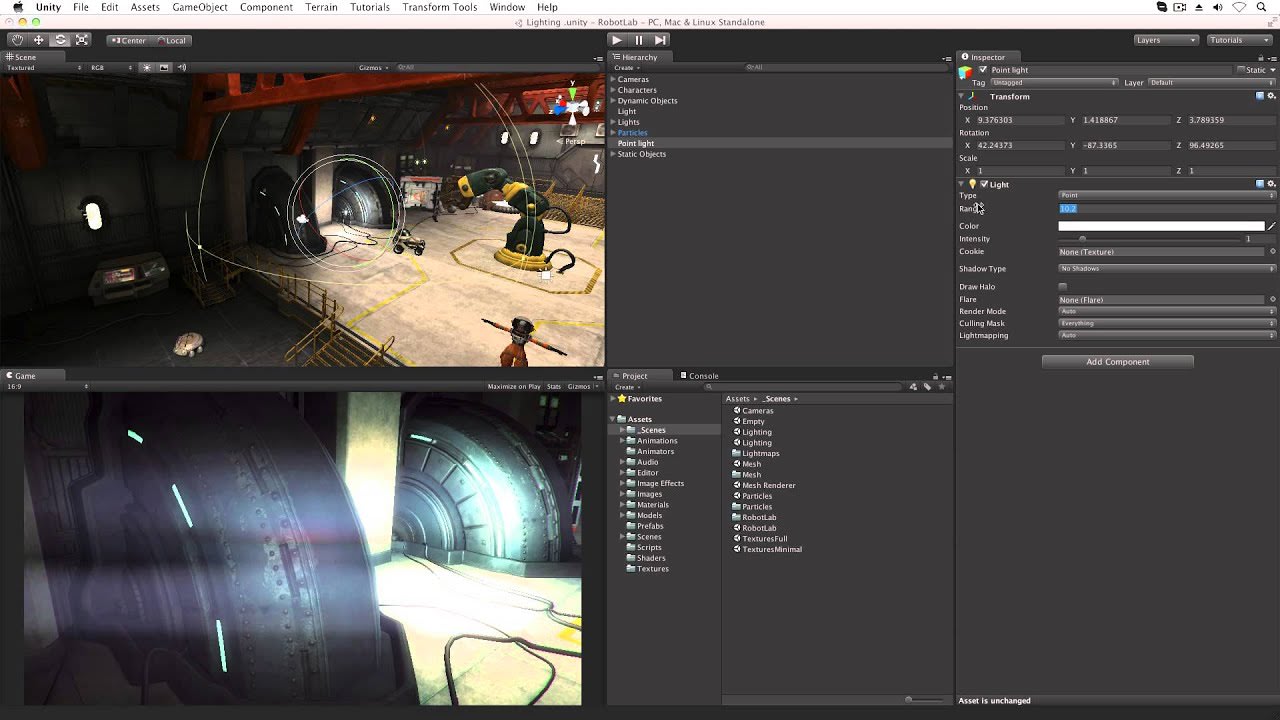Click the Maximize on Play button

(514, 386)
